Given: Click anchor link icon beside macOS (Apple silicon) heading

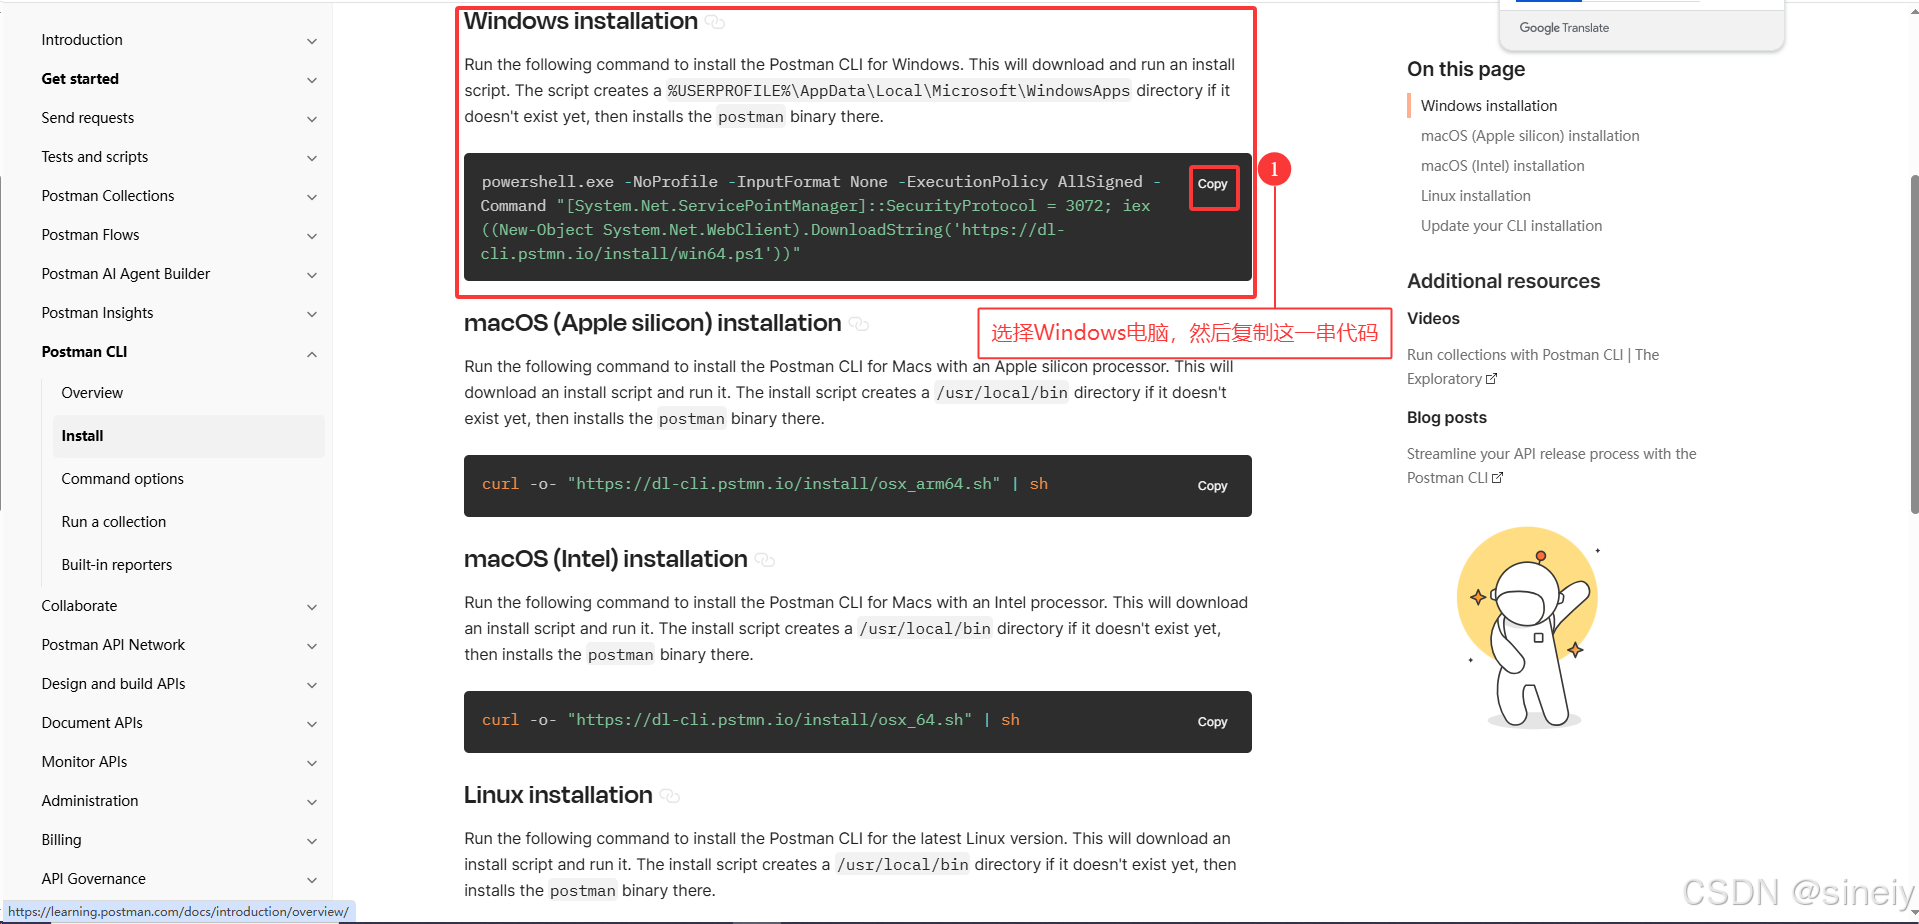Looking at the screenshot, I should pyautogui.click(x=858, y=324).
